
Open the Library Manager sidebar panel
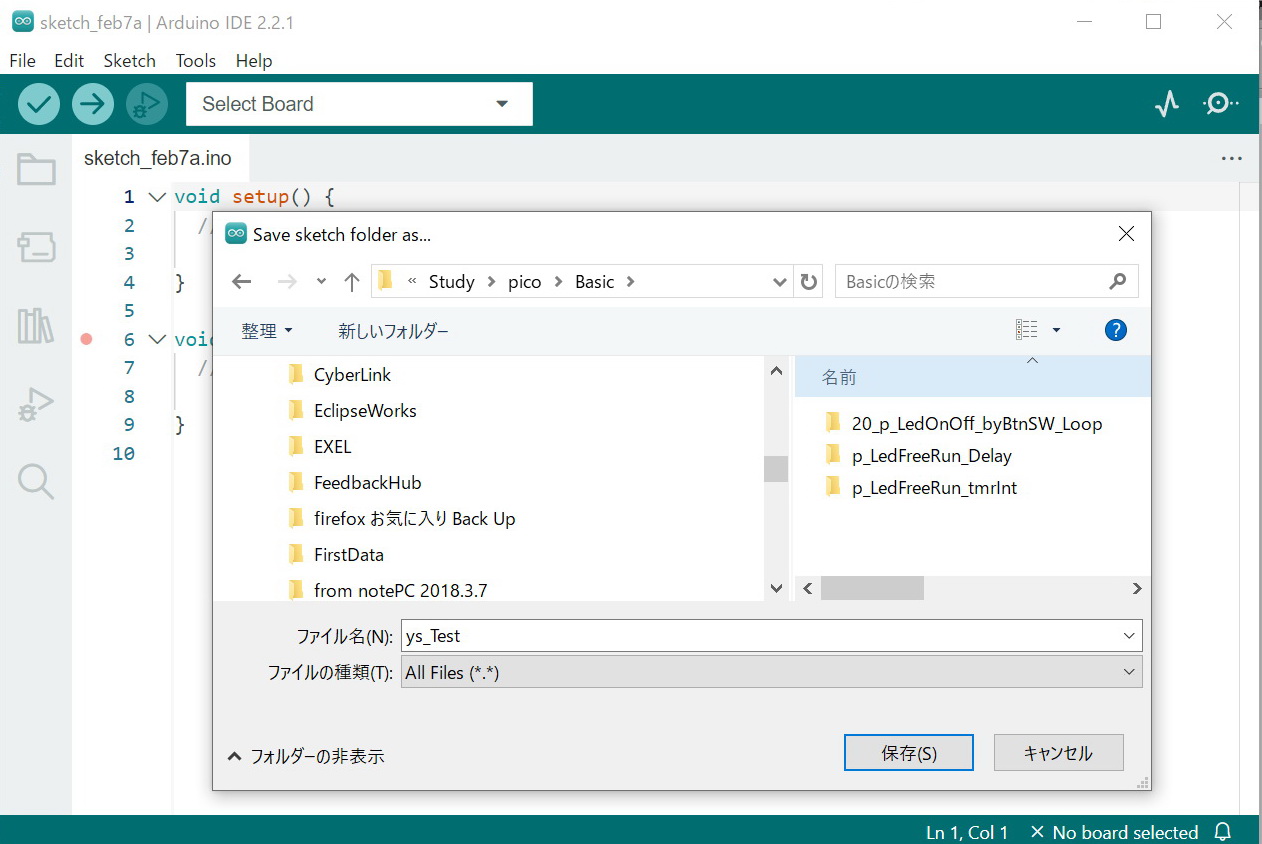(x=36, y=326)
